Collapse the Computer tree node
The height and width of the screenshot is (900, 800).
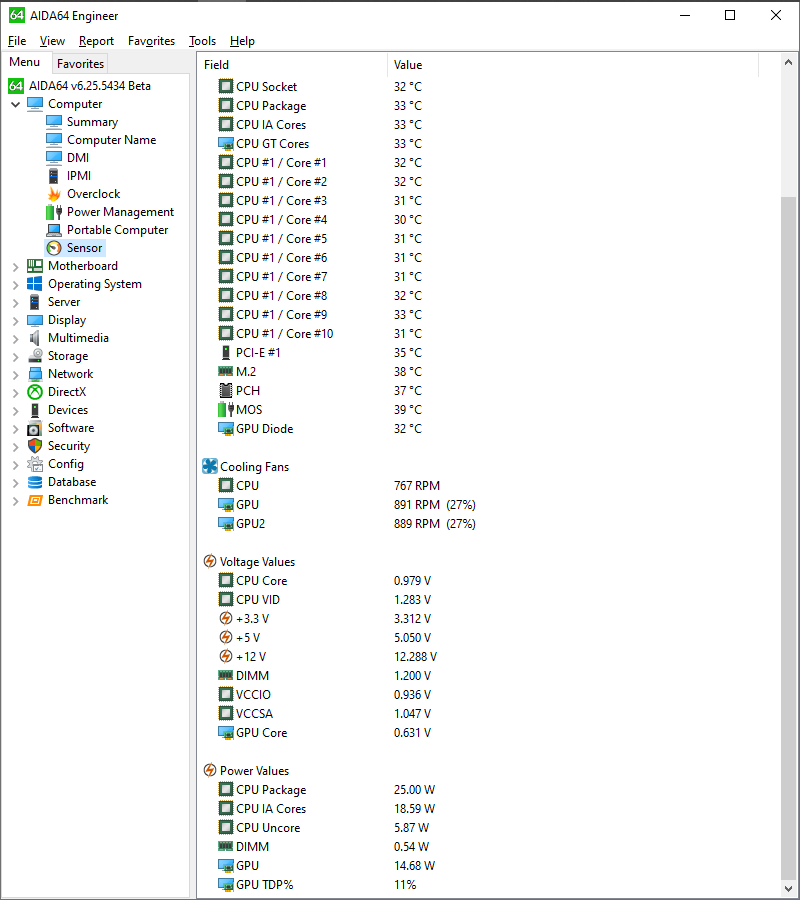15,104
